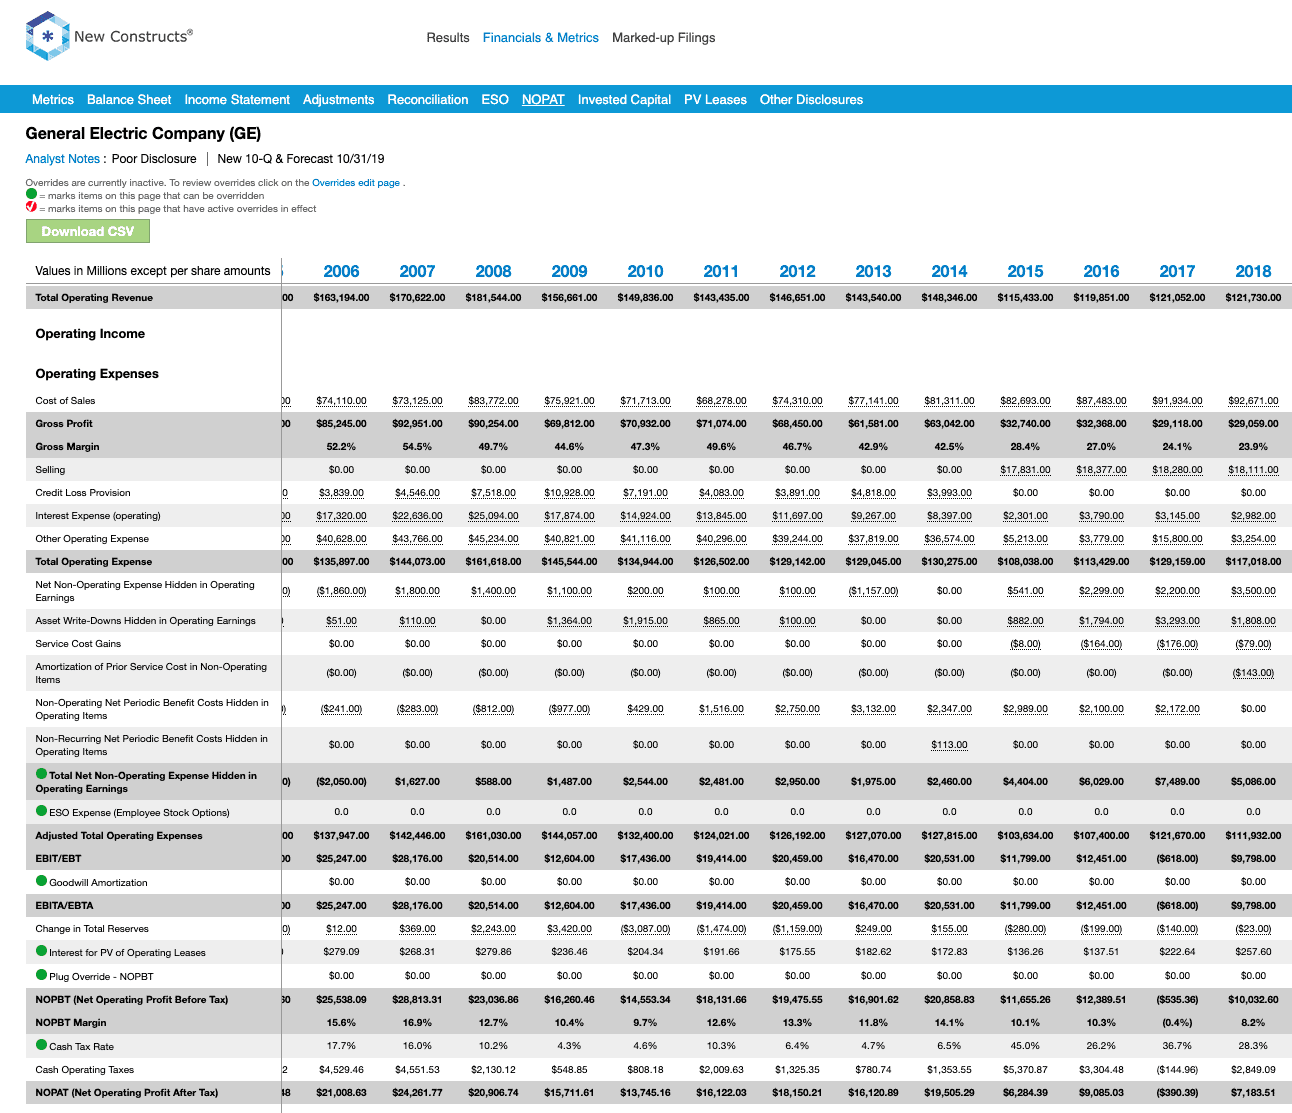Click 2017 EBIT/EBT value ($618.00)
Screen dimensions: 1292x1113
pyautogui.click(x=1177, y=859)
